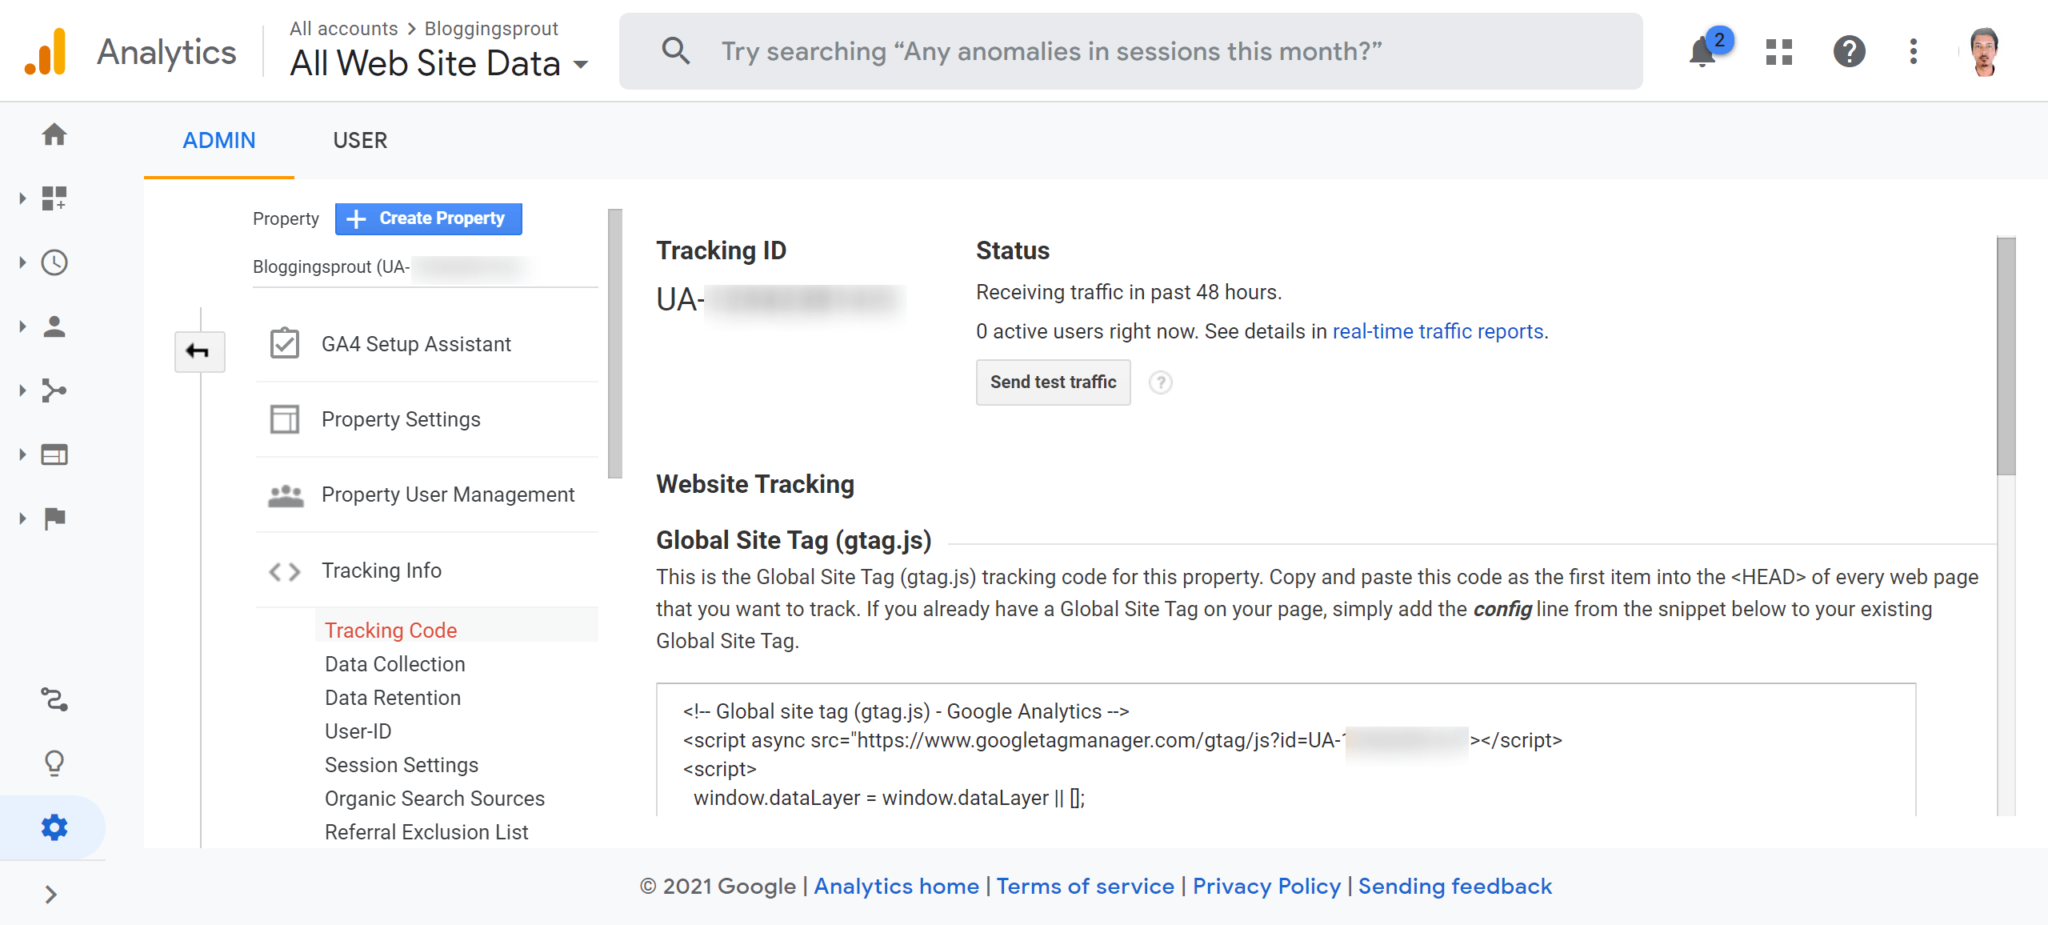Image resolution: width=2048 pixels, height=925 pixels.
Task: Click the back arrow column button
Action: point(199,351)
